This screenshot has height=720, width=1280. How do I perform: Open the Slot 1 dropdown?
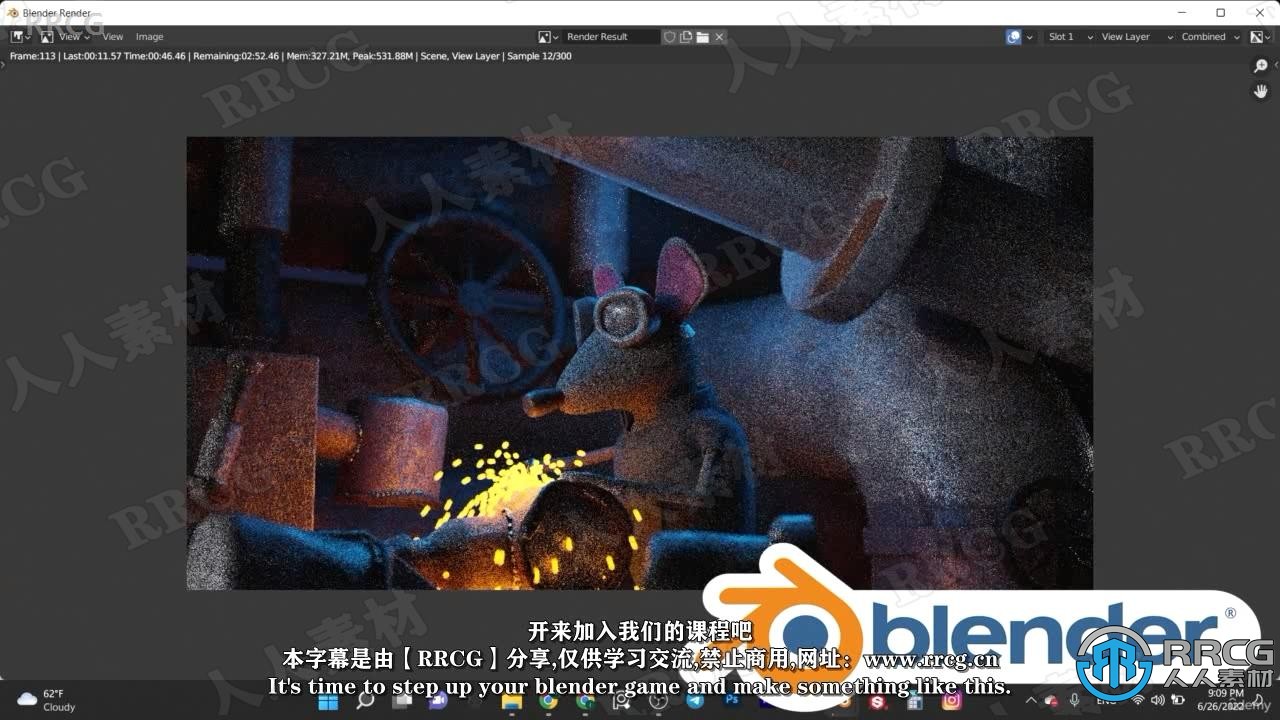point(1069,37)
